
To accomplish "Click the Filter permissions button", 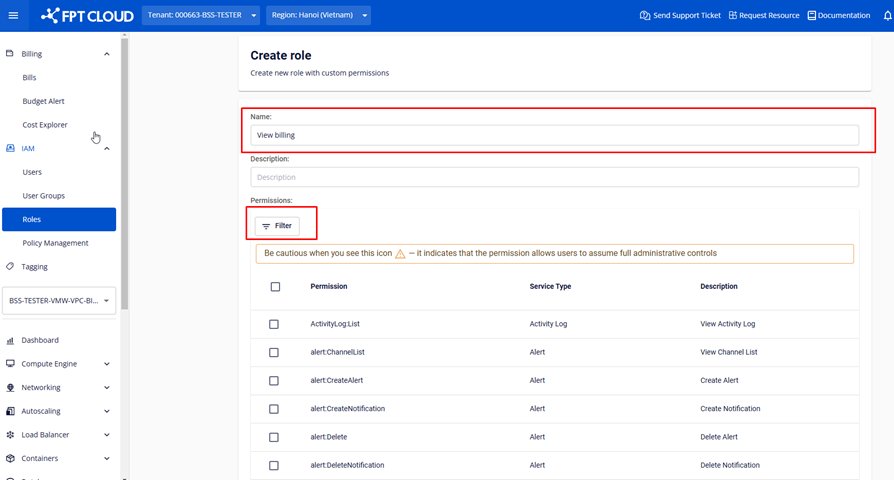I will coord(277,226).
